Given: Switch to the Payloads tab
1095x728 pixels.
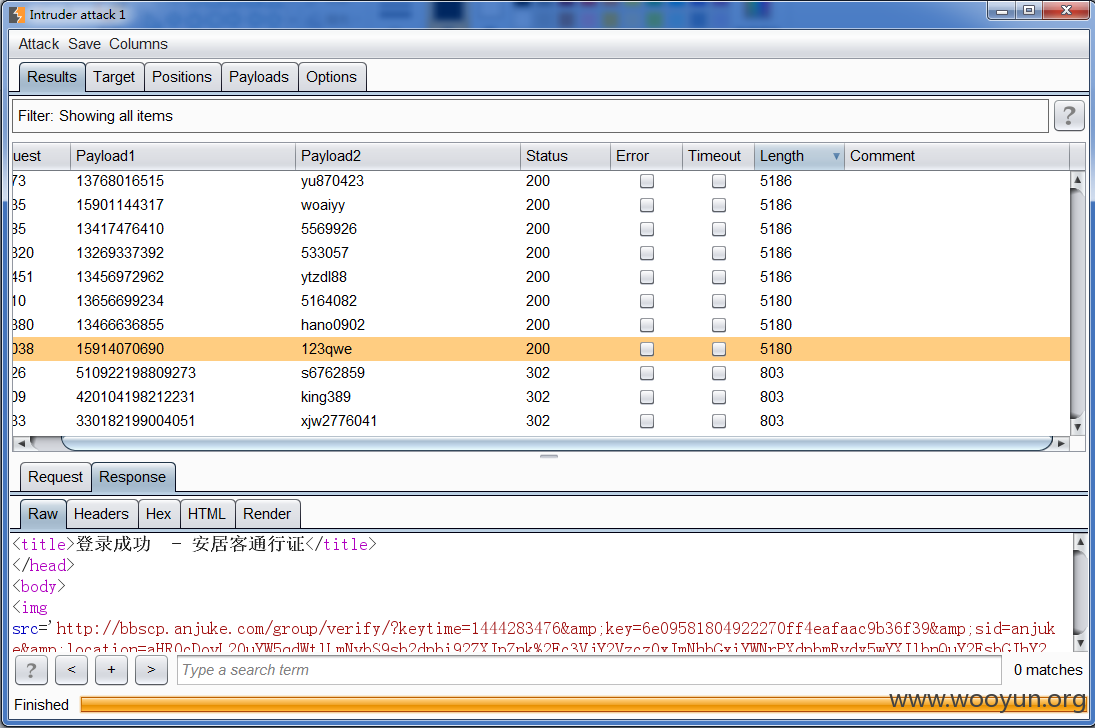Looking at the screenshot, I should [258, 77].
